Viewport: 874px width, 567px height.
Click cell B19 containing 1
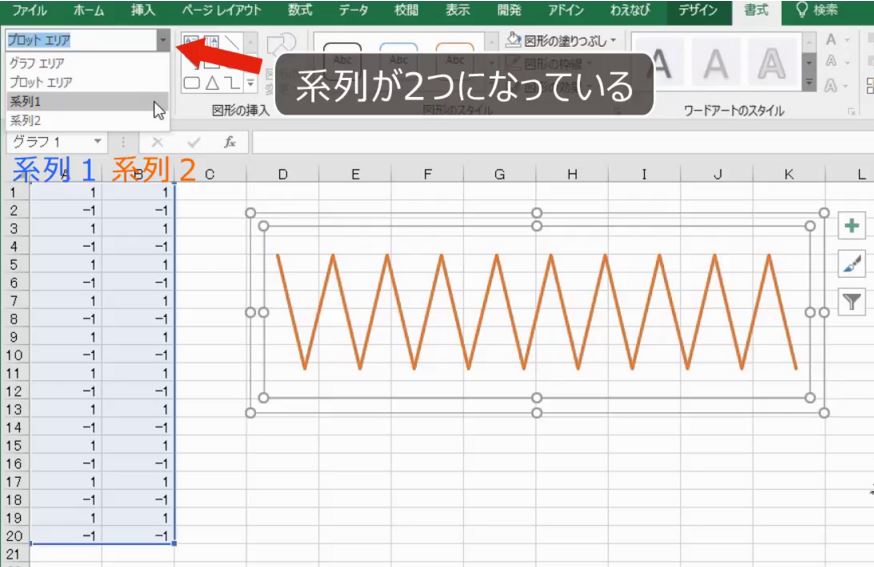click(x=138, y=518)
